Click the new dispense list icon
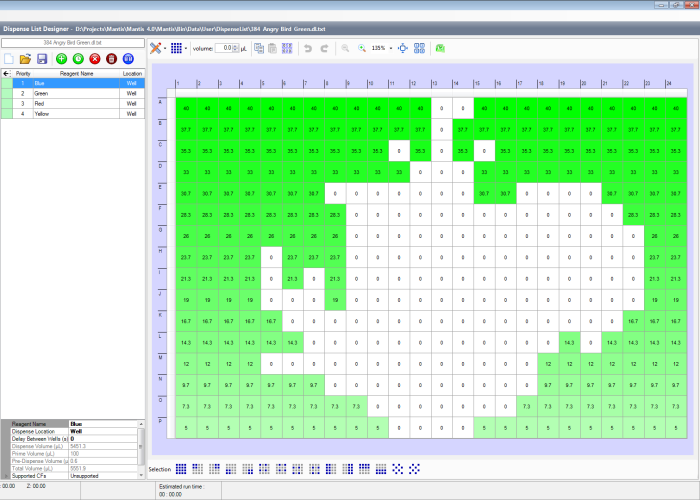Viewport: 700px width, 500px height. (9, 59)
